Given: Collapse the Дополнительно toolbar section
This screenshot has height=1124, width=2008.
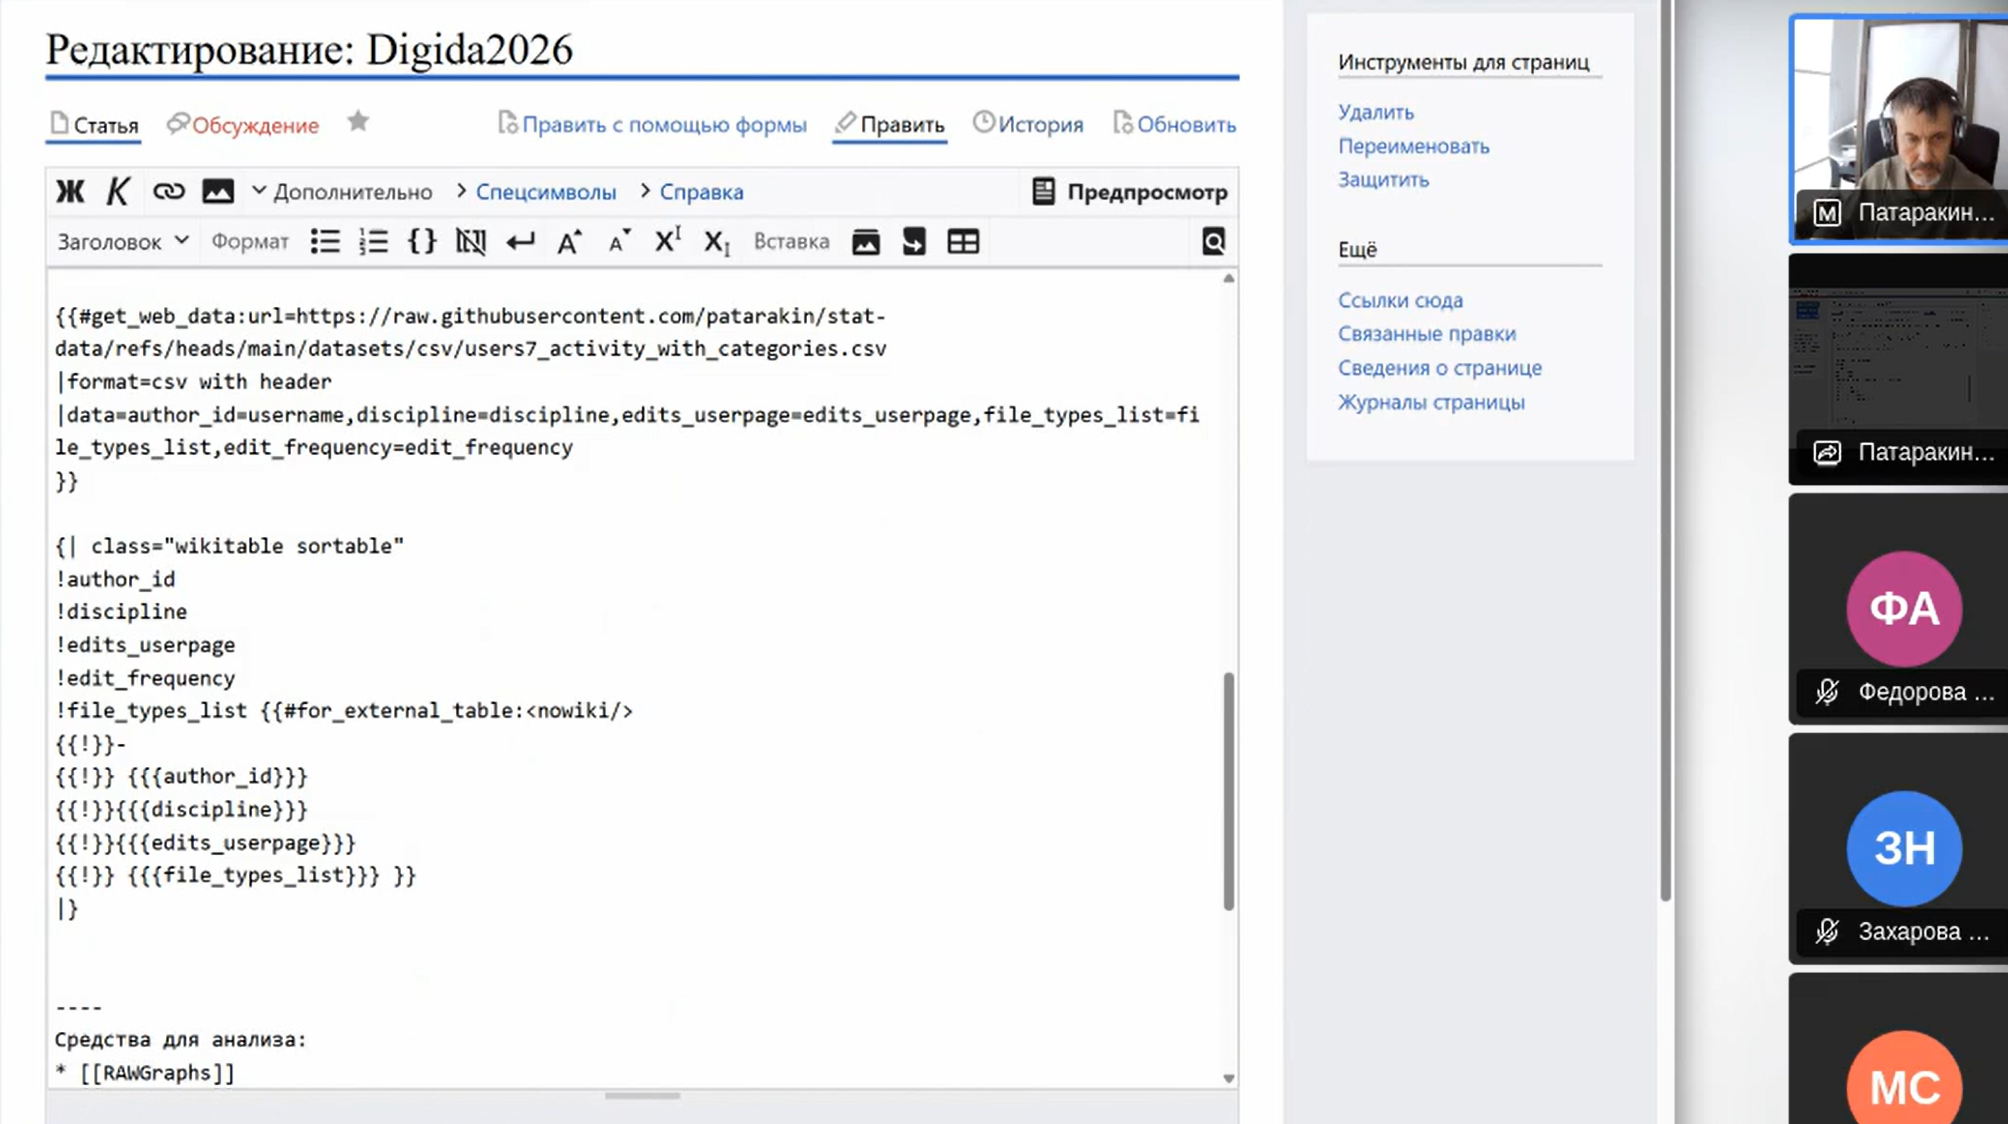Looking at the screenshot, I should point(342,191).
